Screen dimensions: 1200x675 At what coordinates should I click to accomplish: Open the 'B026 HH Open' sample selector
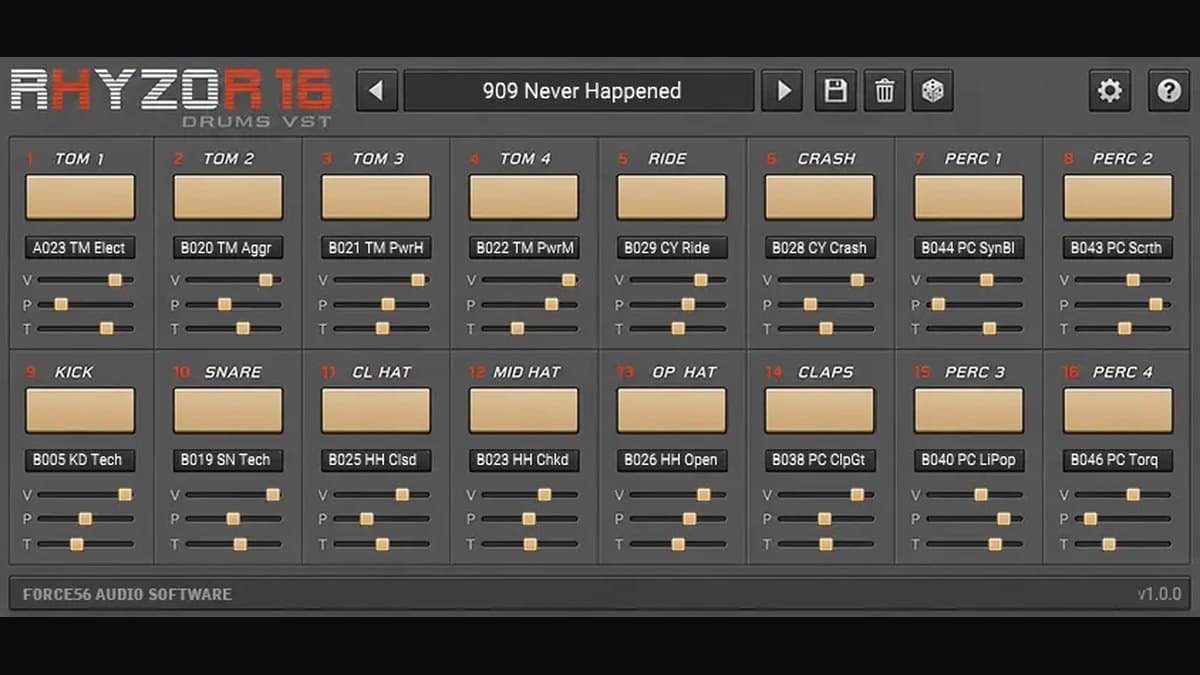tap(672, 460)
